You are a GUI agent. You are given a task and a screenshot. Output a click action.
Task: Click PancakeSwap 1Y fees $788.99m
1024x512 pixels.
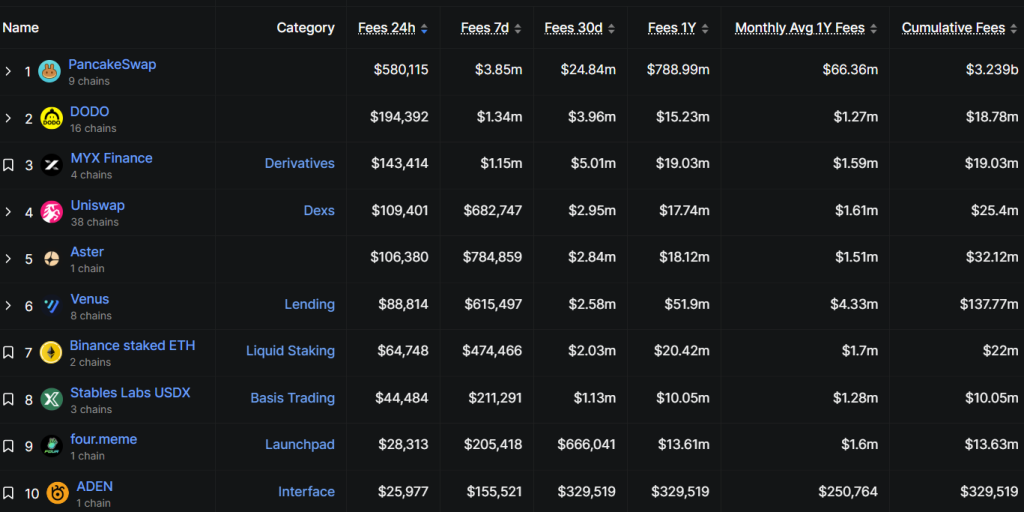point(679,70)
